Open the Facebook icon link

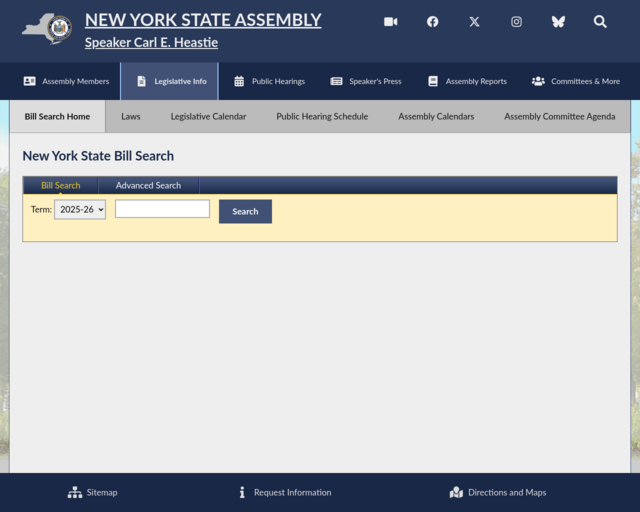[433, 22]
